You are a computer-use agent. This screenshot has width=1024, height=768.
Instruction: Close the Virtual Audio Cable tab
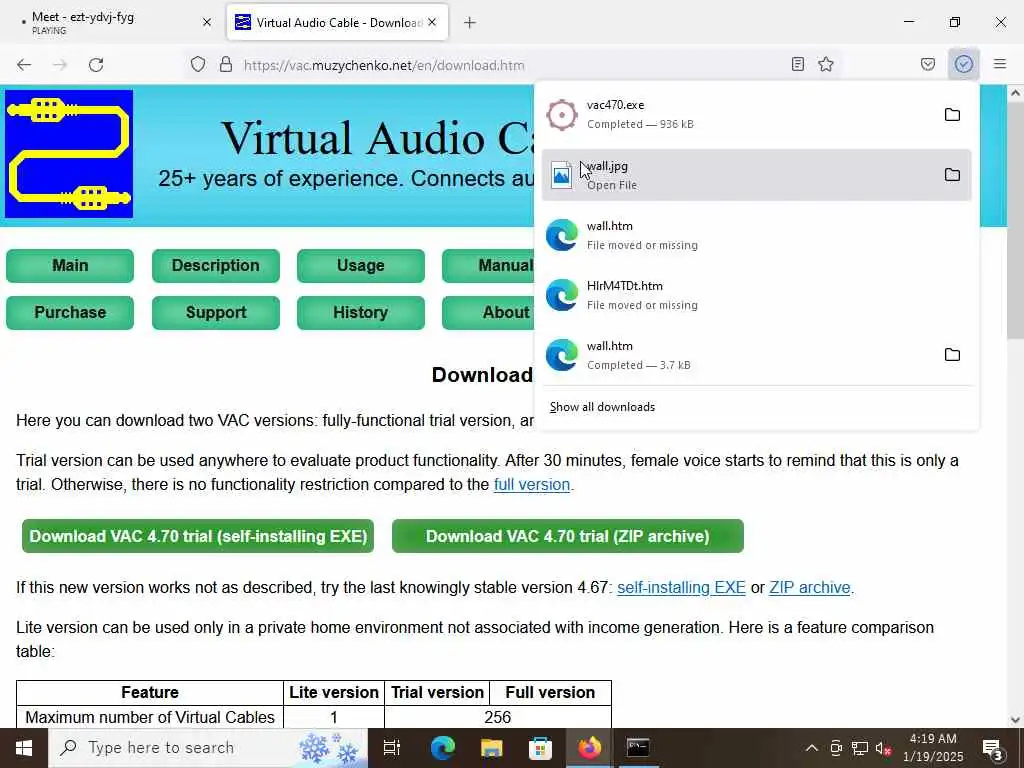click(x=432, y=22)
